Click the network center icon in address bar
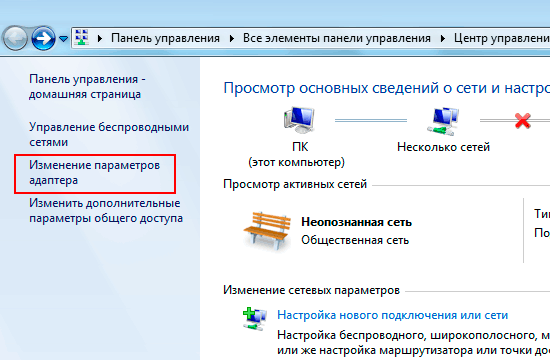The width and height of the screenshot is (550, 360). click(x=82, y=38)
